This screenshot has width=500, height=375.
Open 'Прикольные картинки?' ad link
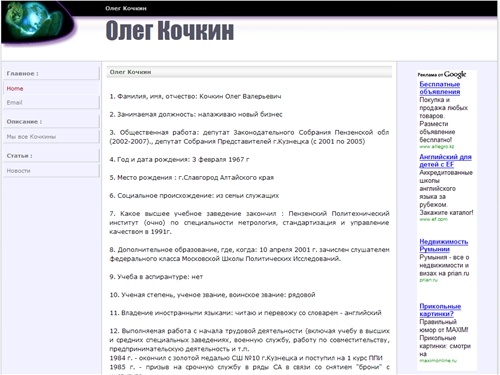(x=440, y=310)
